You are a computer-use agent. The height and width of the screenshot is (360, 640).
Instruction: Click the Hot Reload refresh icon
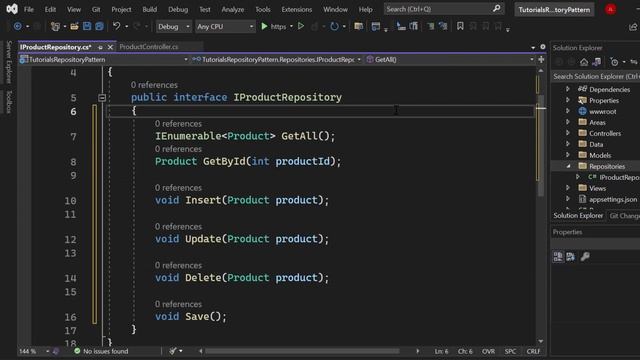[x=334, y=27]
